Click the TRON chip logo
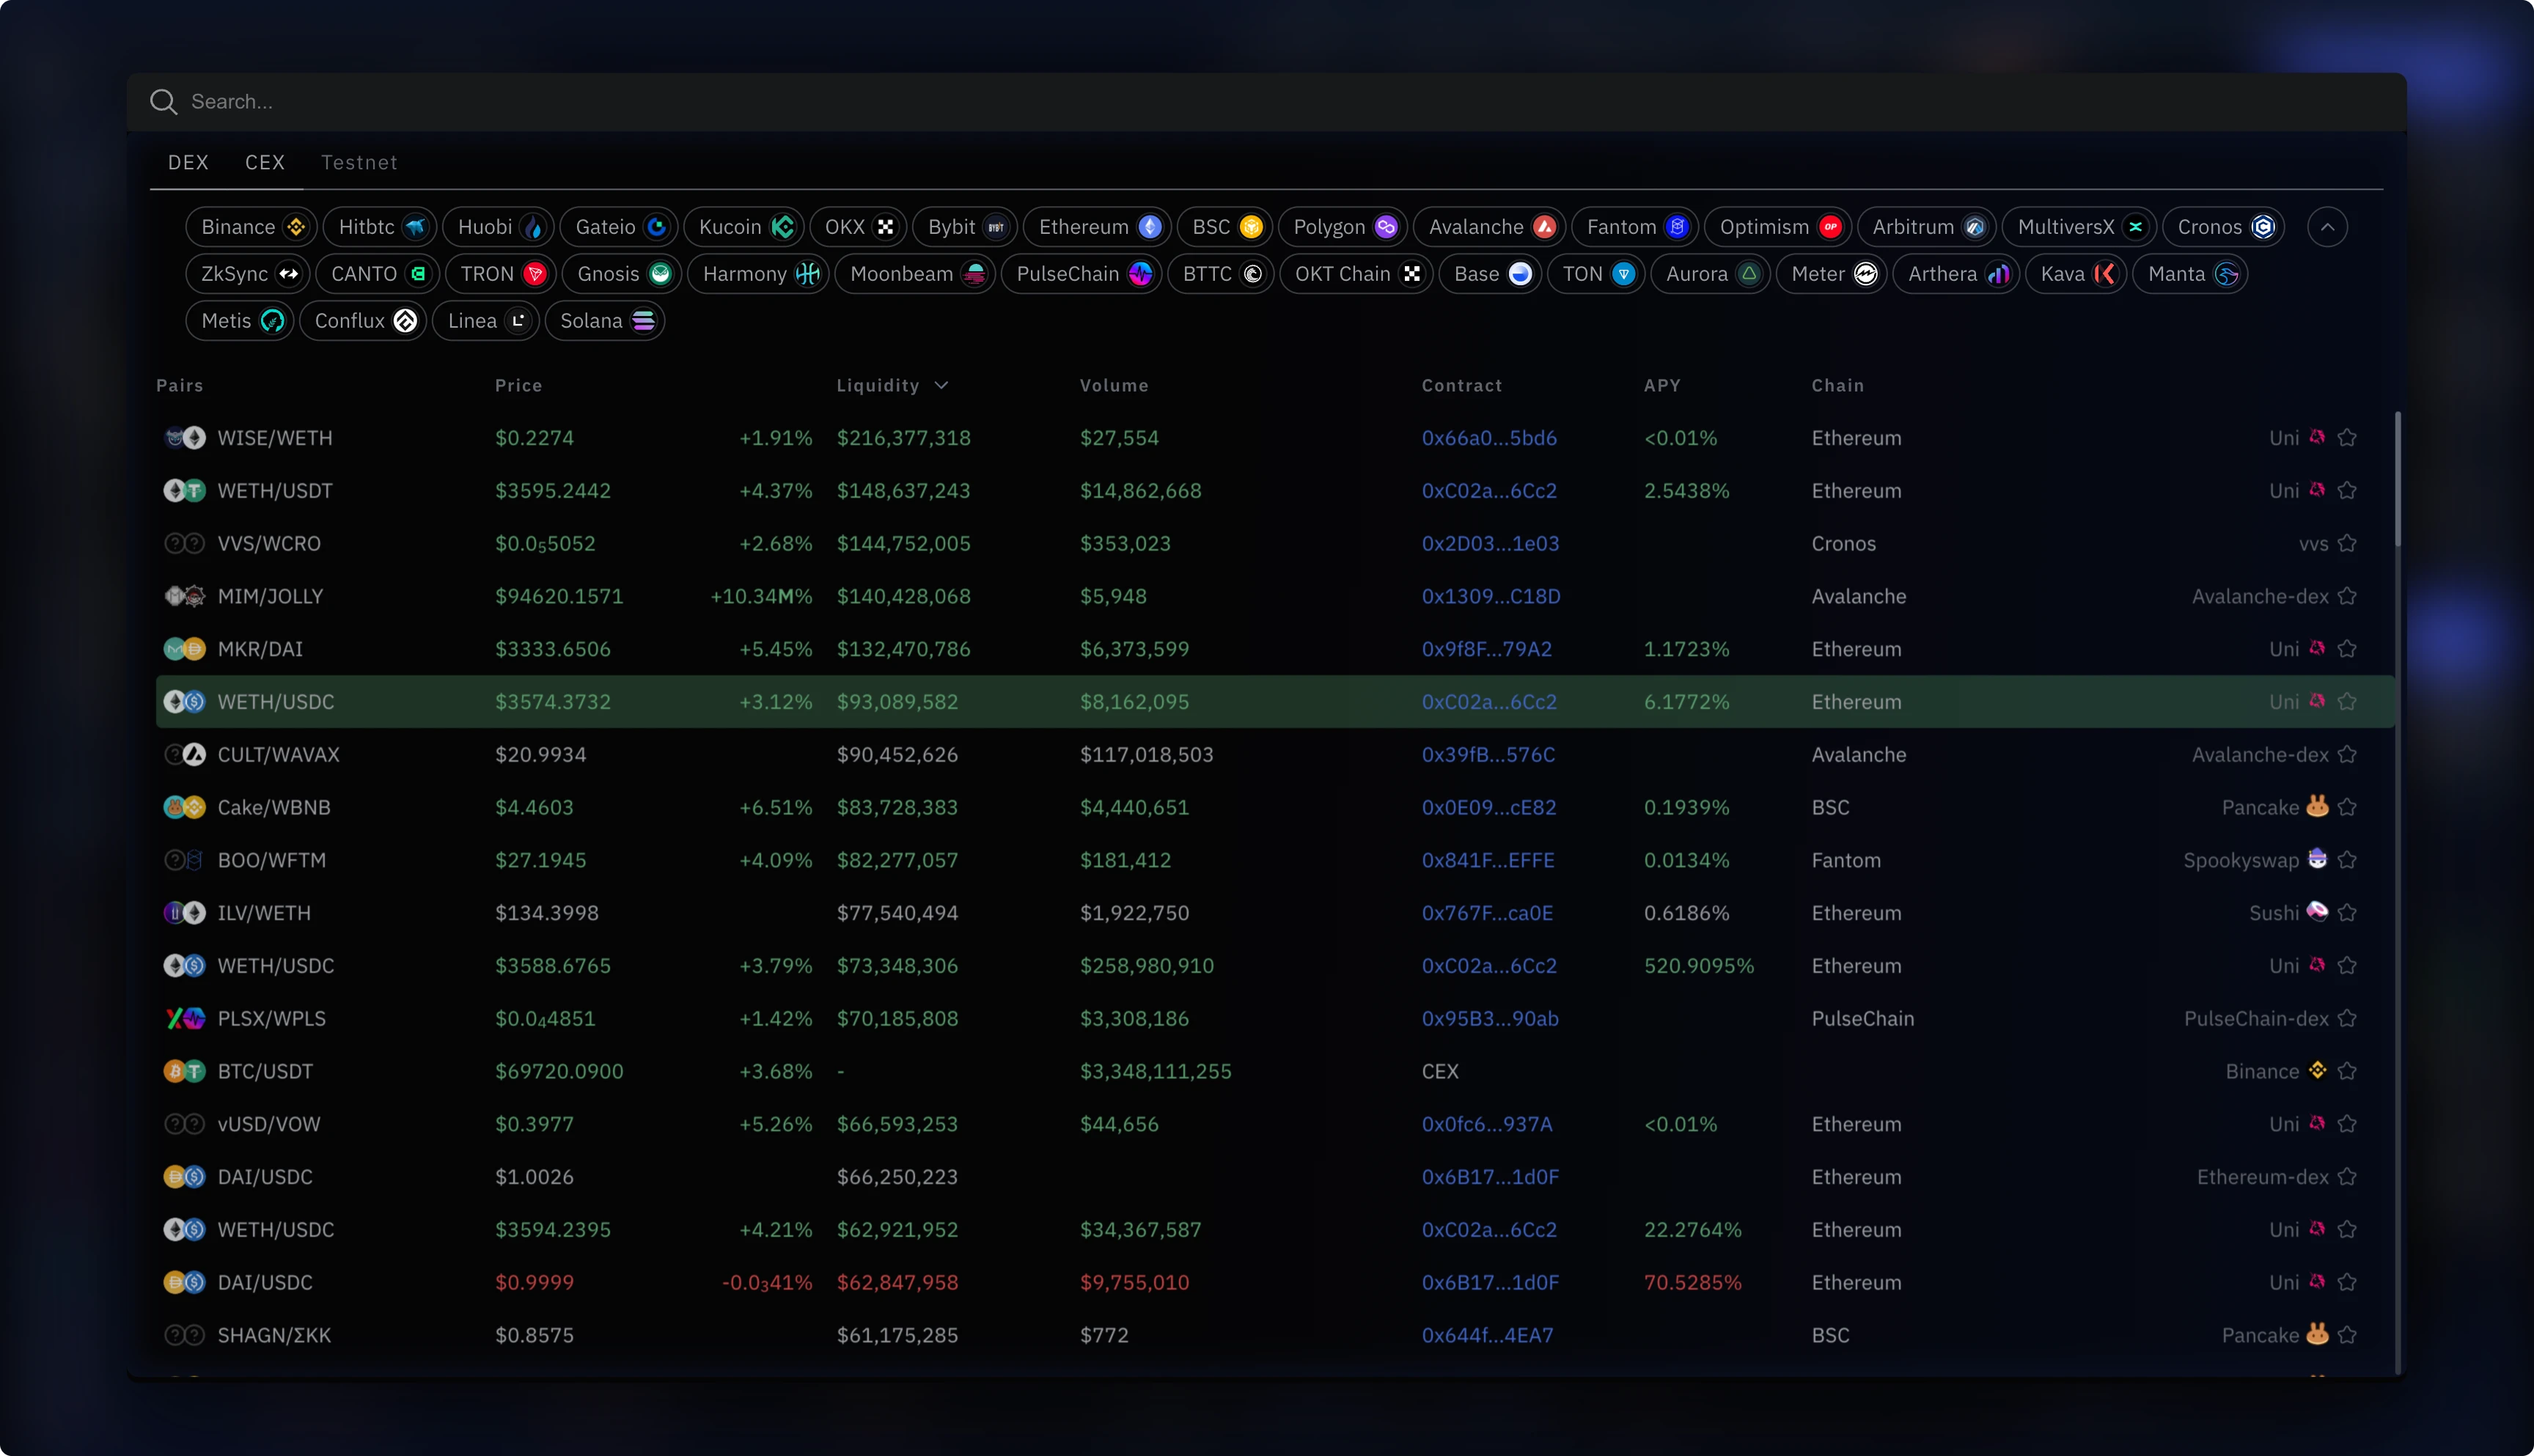Image resolution: width=2534 pixels, height=1456 pixels. 535,274
